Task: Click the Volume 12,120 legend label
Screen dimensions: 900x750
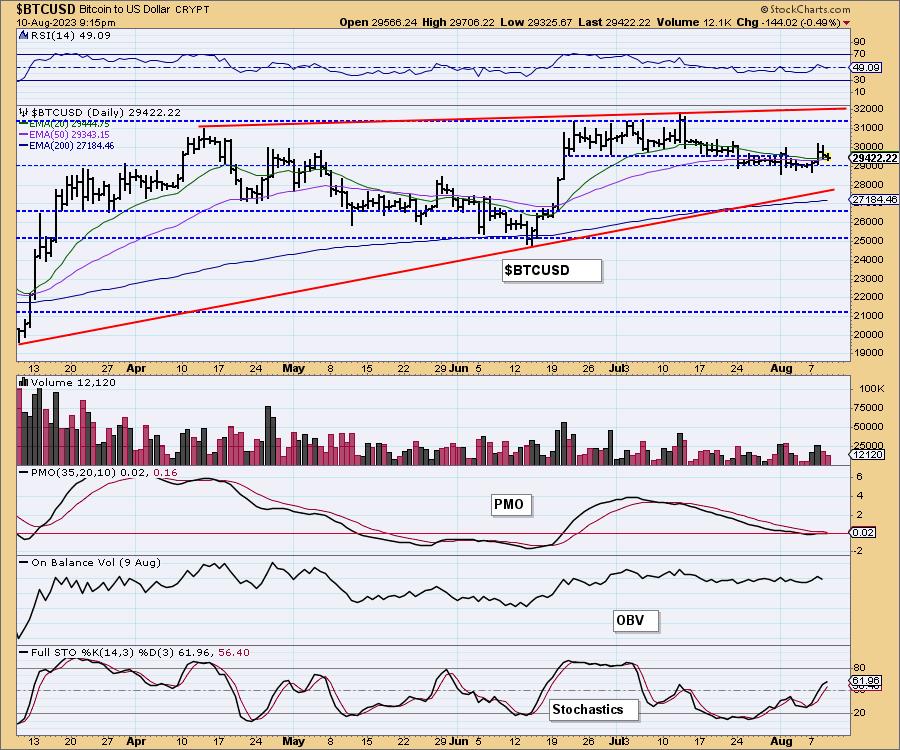Action: (x=73, y=382)
